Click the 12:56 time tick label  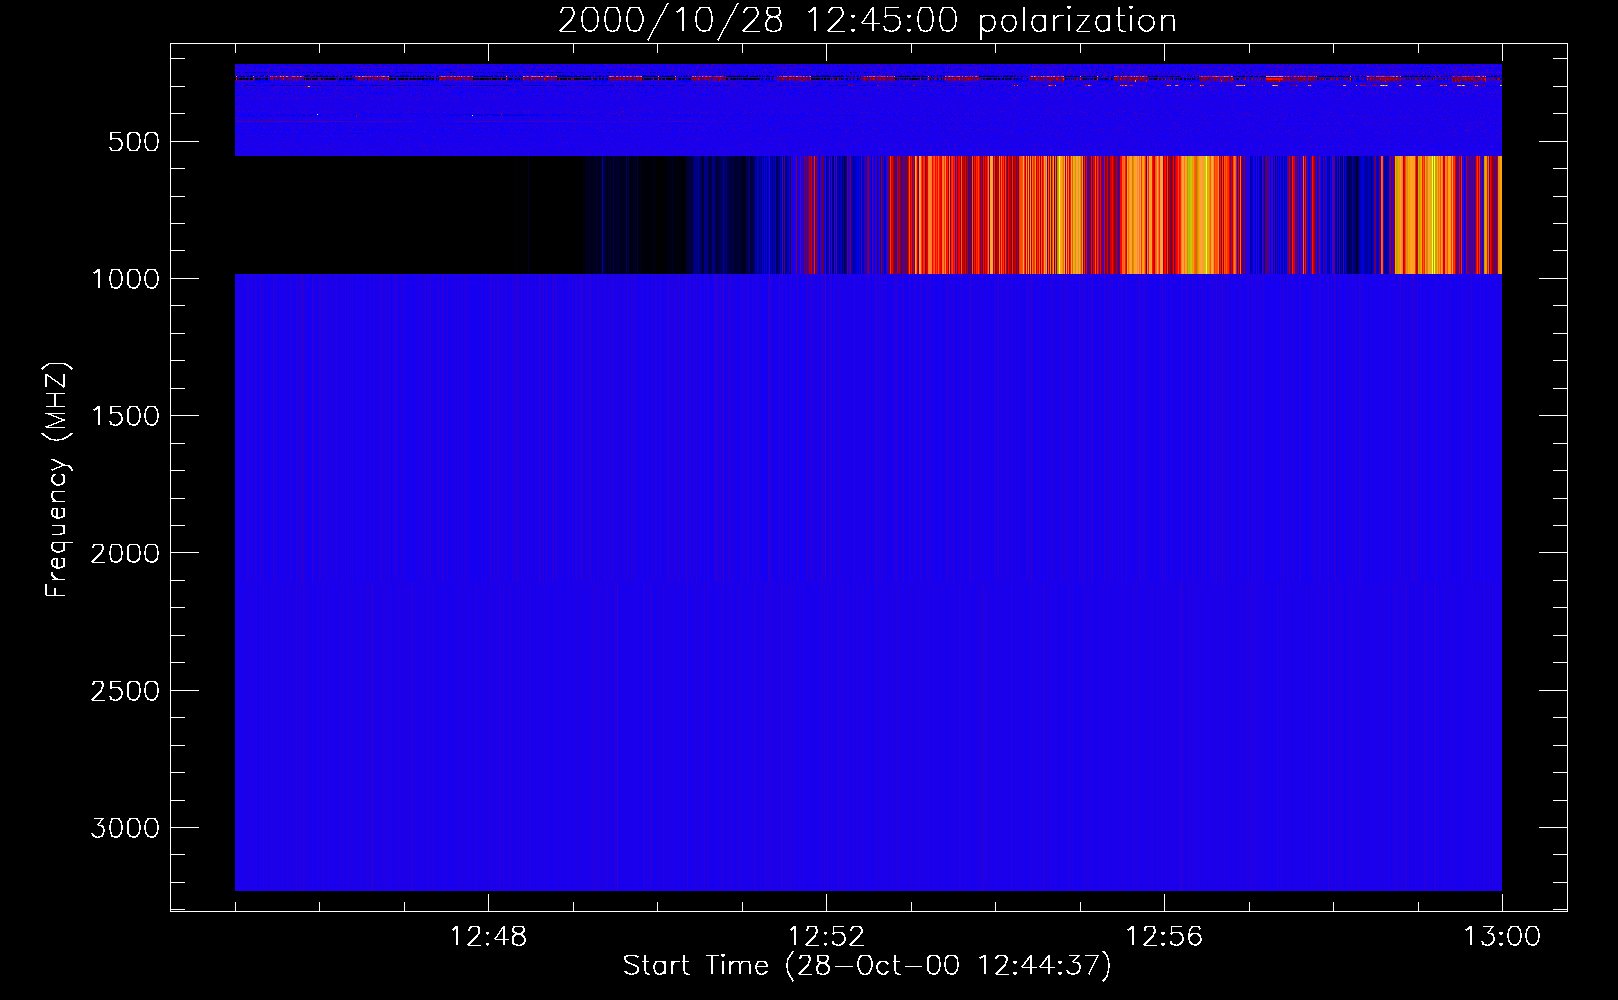point(1164,937)
